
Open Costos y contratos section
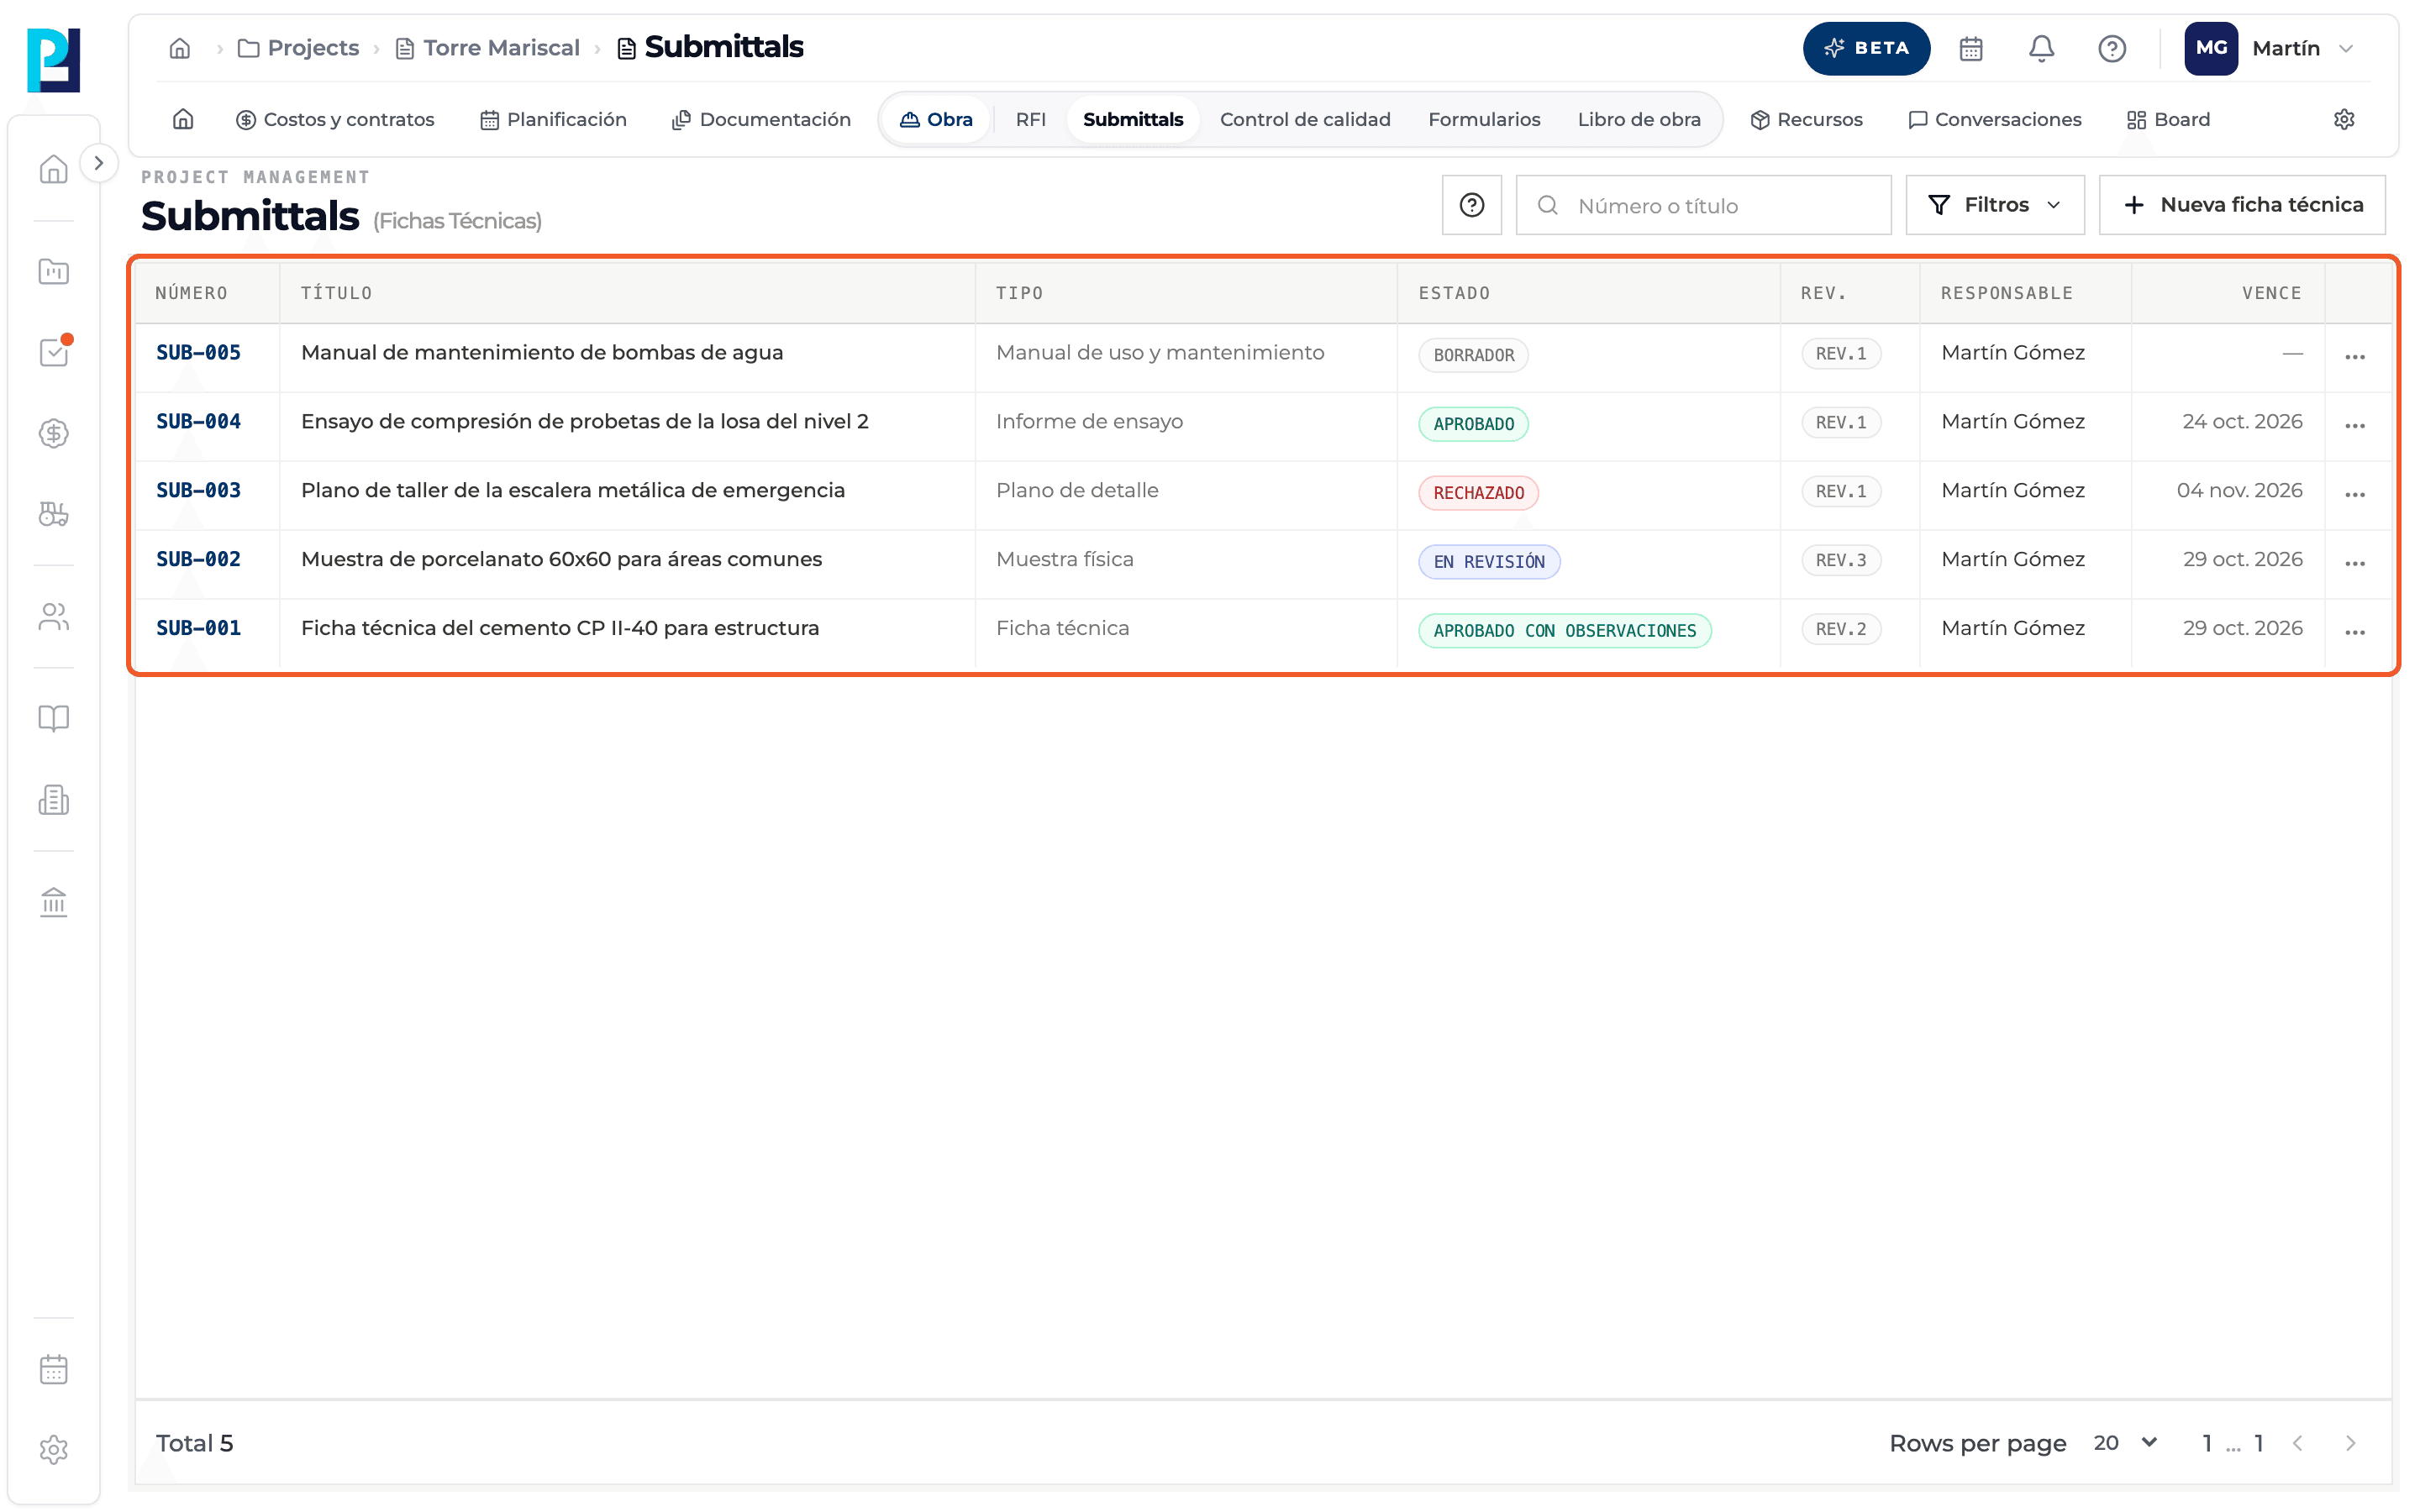click(x=335, y=119)
